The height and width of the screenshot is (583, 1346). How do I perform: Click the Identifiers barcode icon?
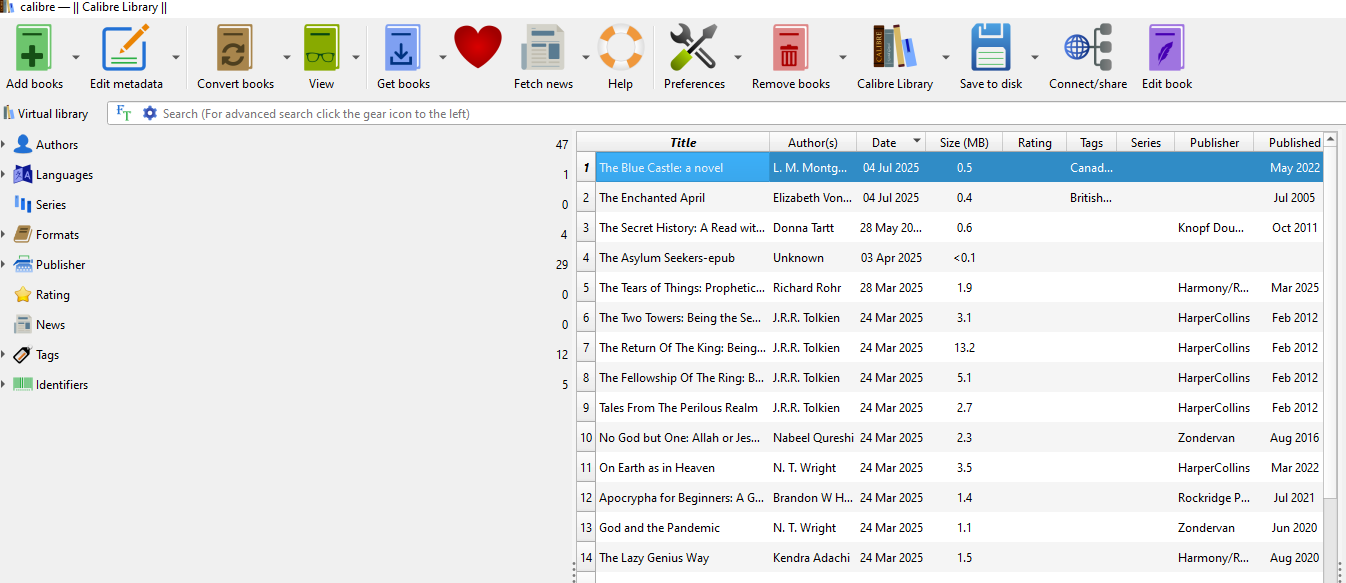coord(23,384)
